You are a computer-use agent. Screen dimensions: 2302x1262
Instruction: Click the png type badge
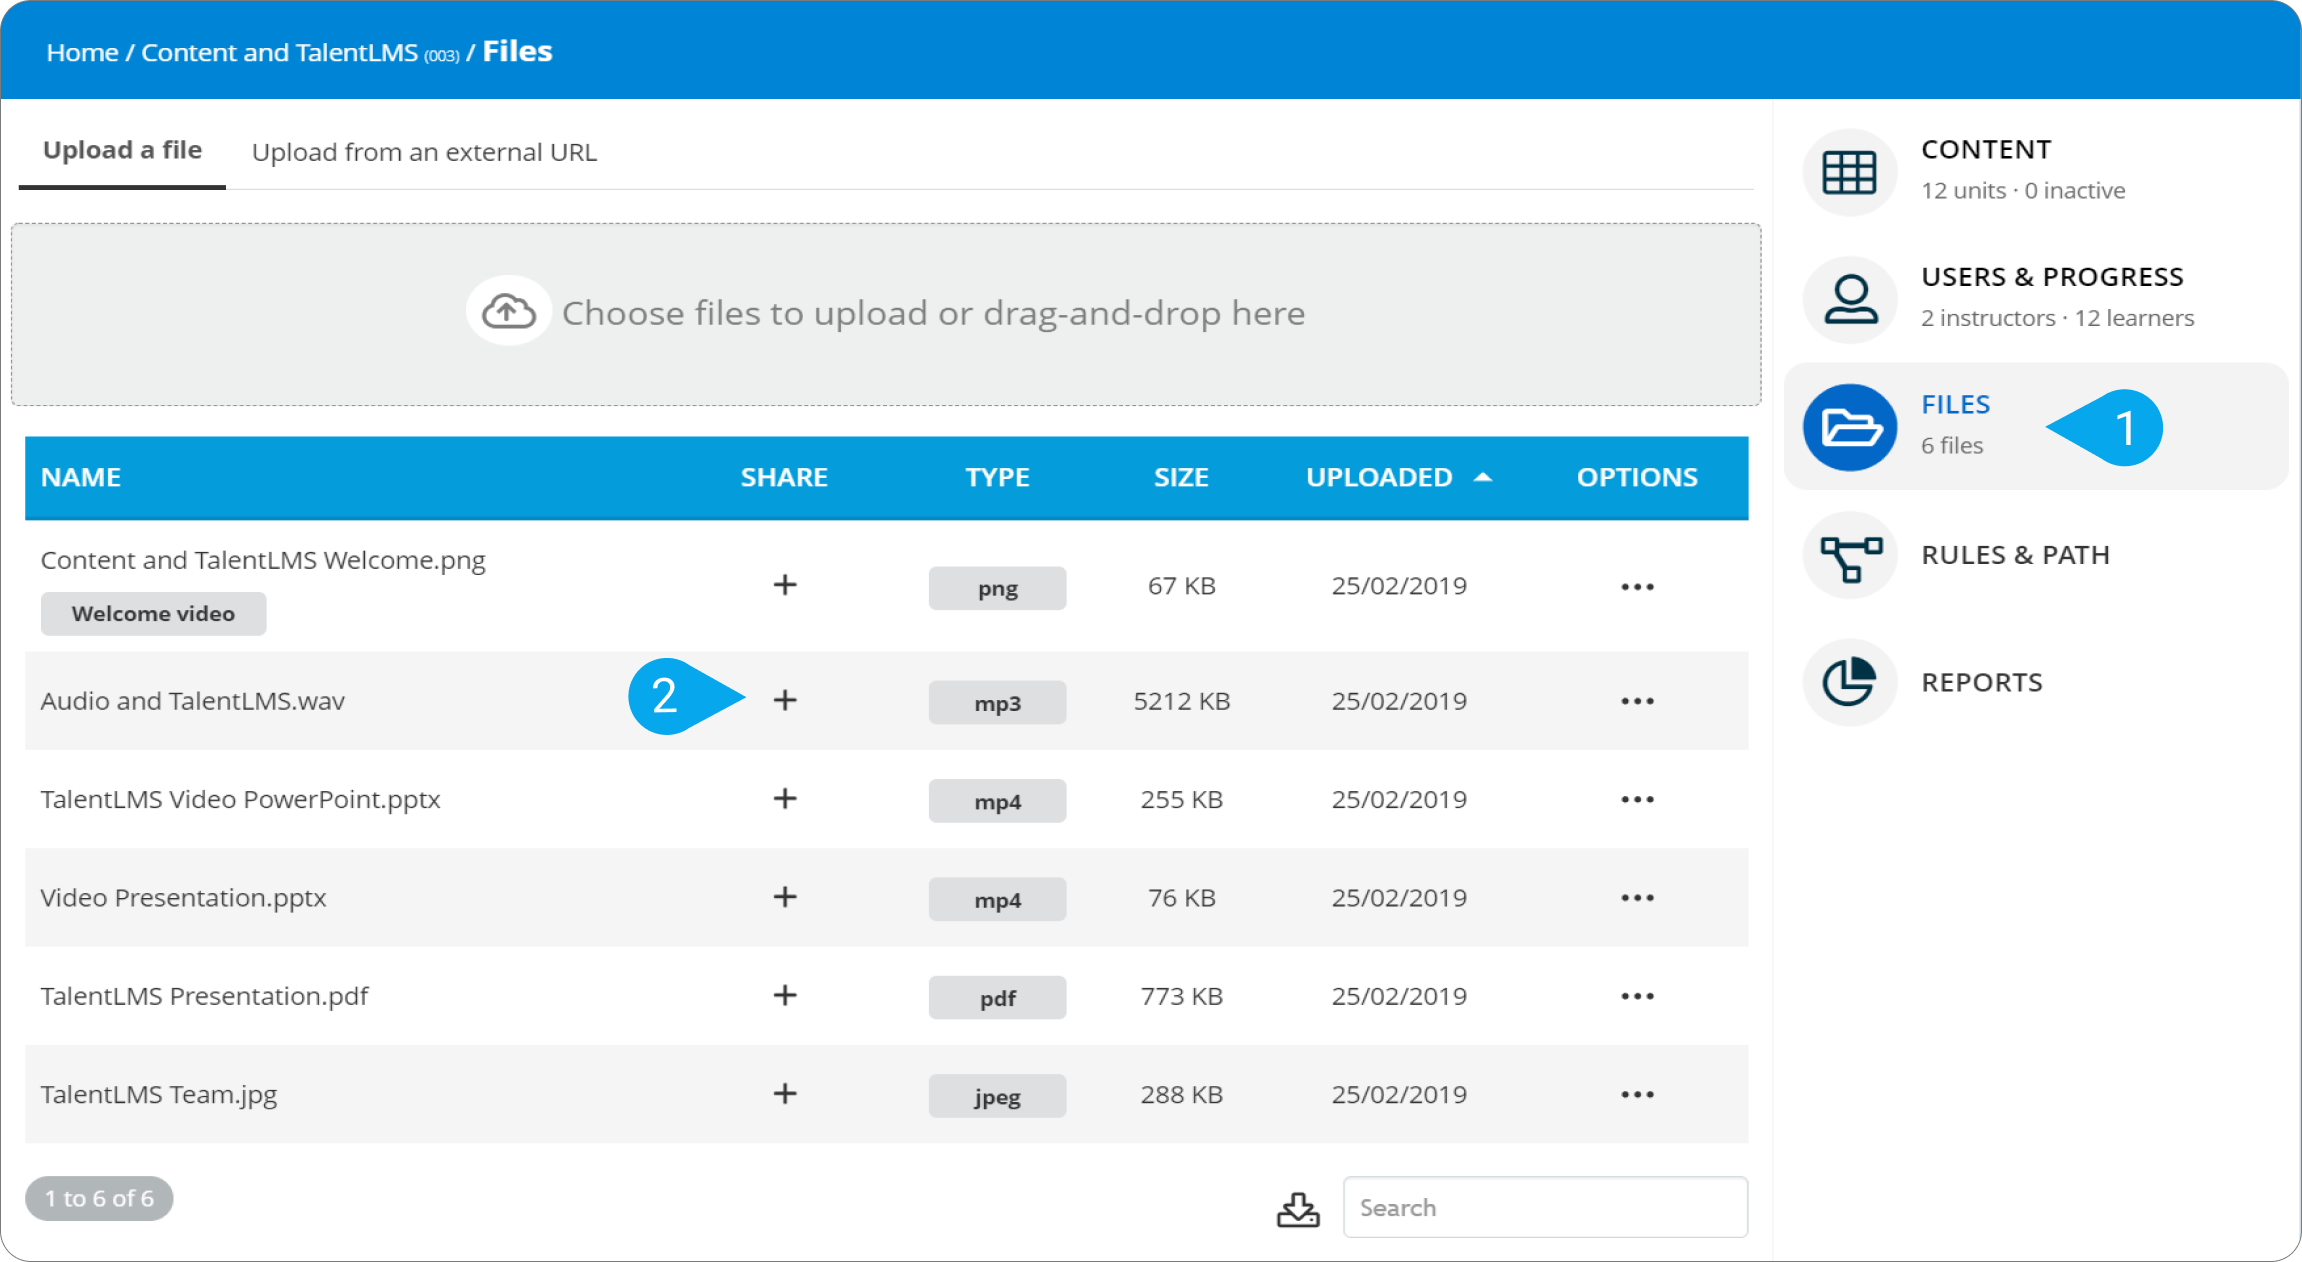[997, 588]
